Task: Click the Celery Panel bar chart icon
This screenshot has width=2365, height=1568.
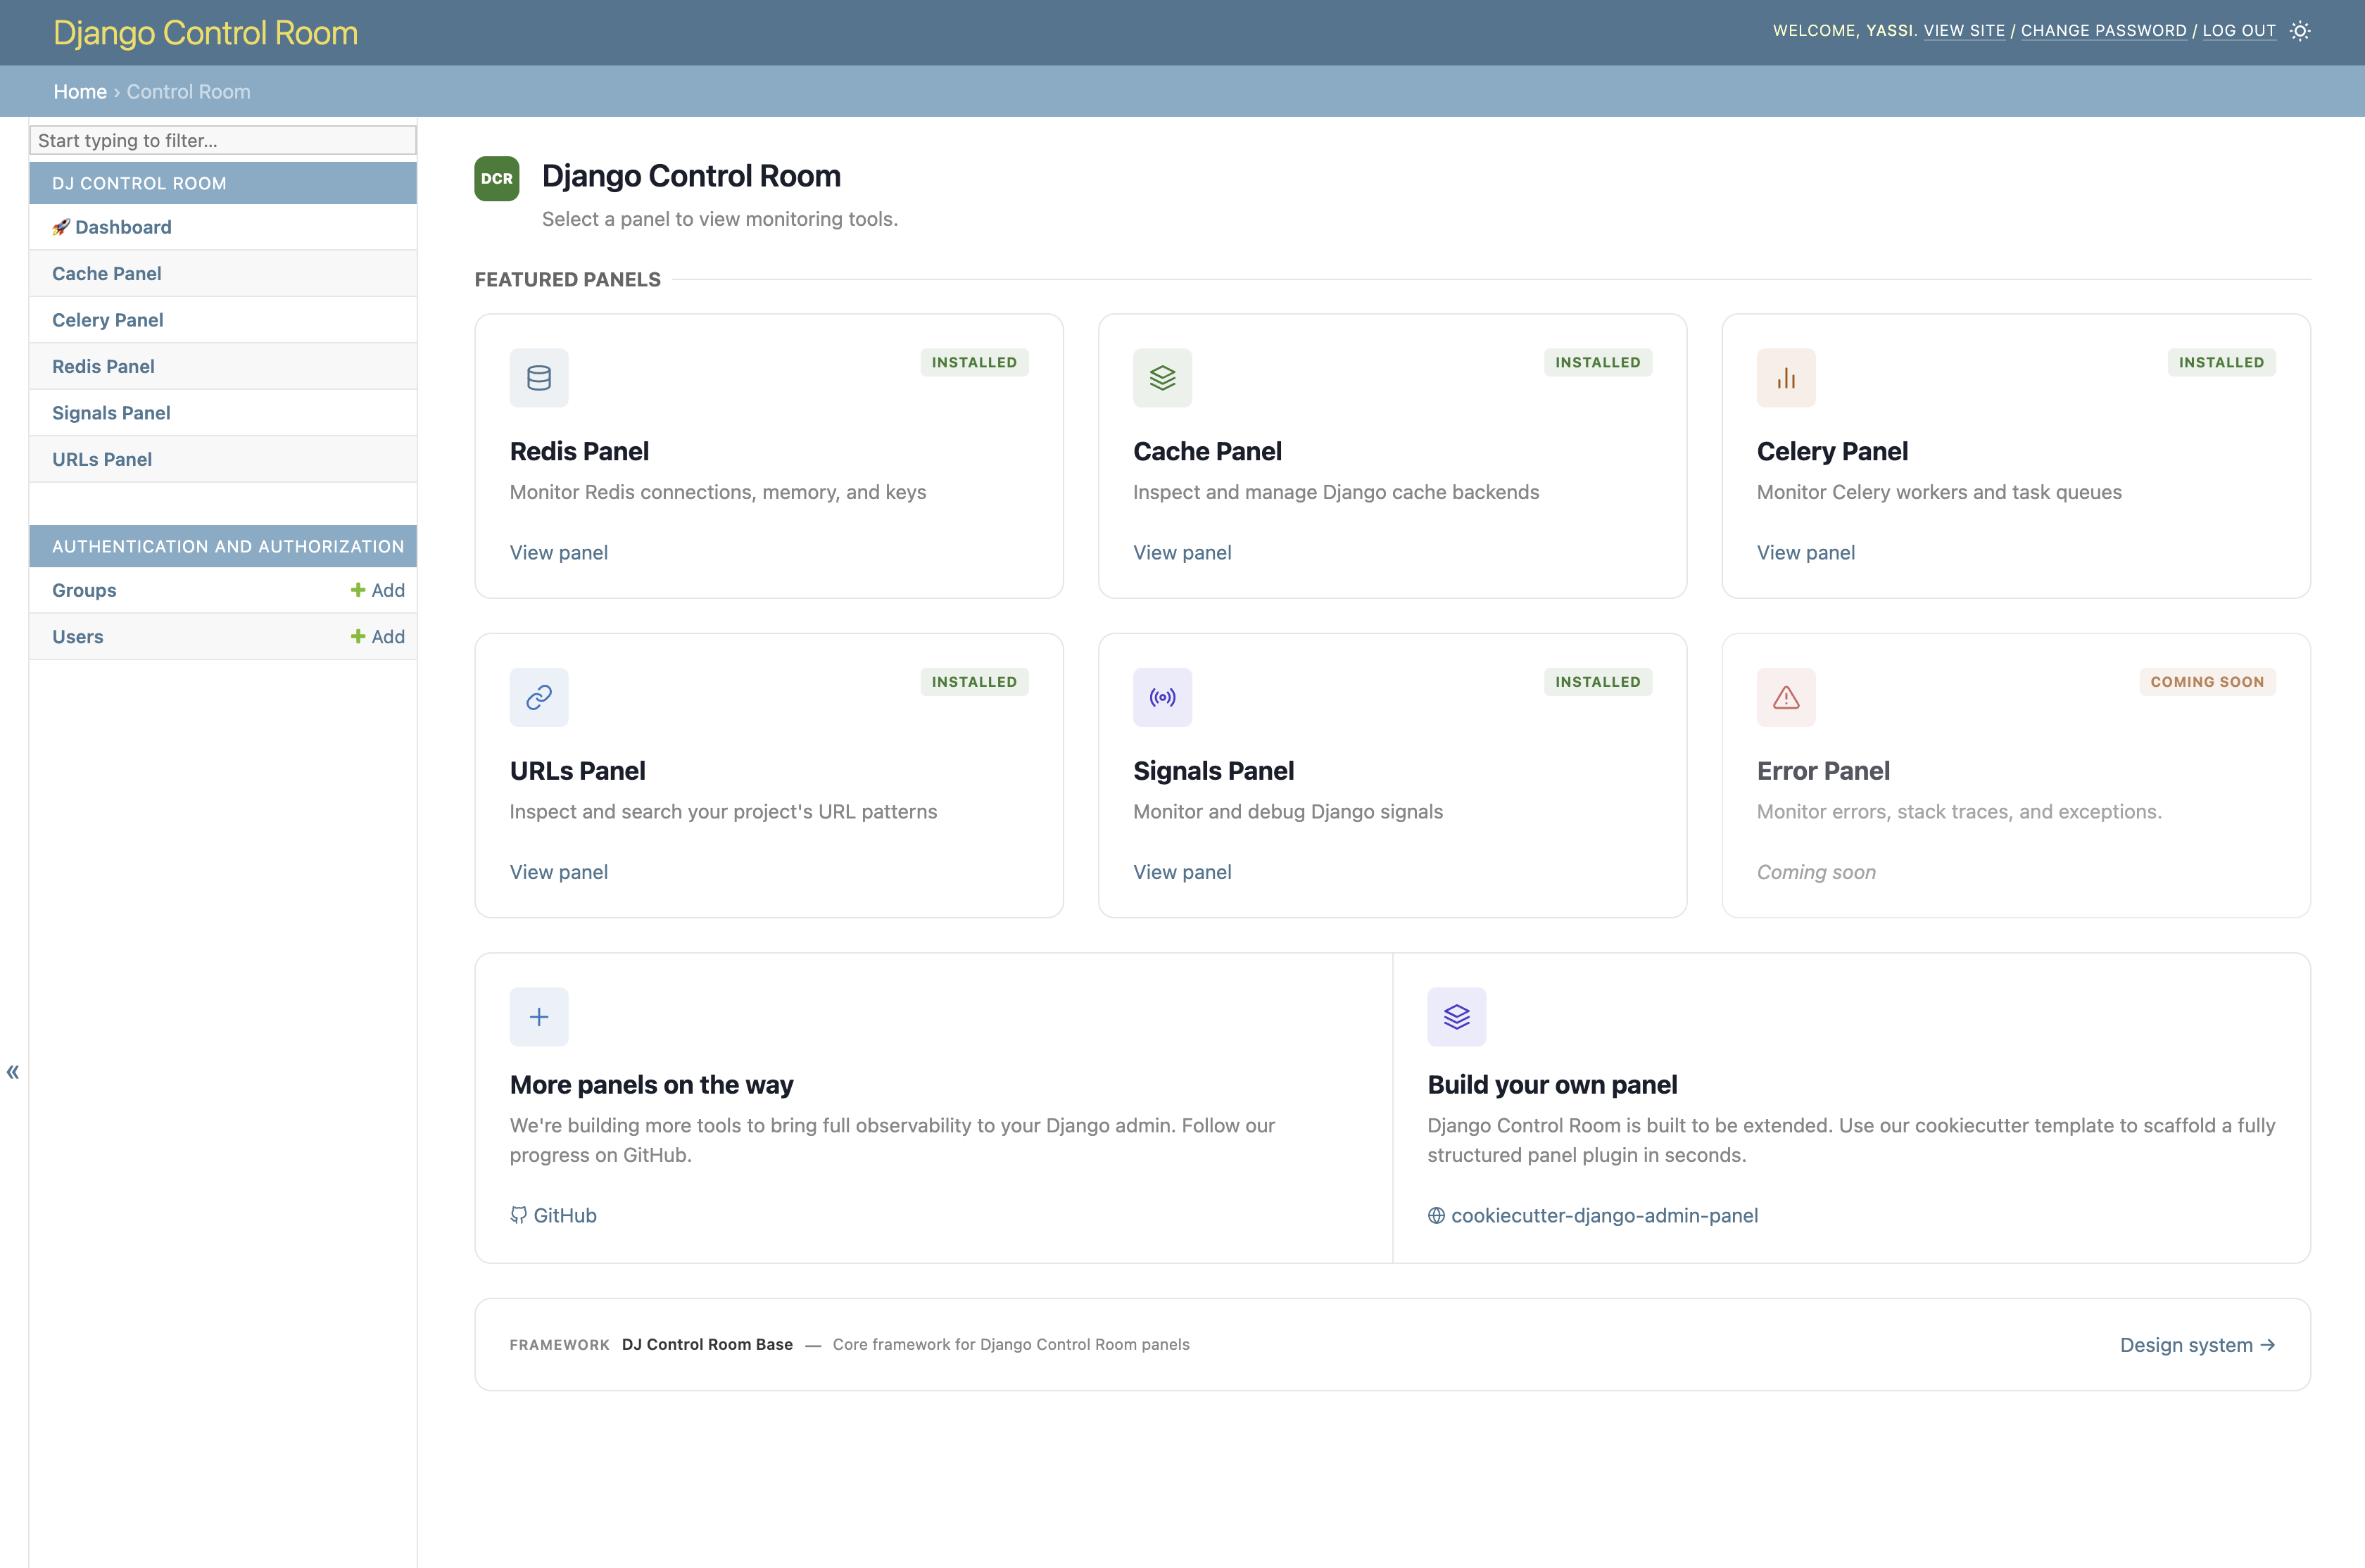Action: 1786,378
